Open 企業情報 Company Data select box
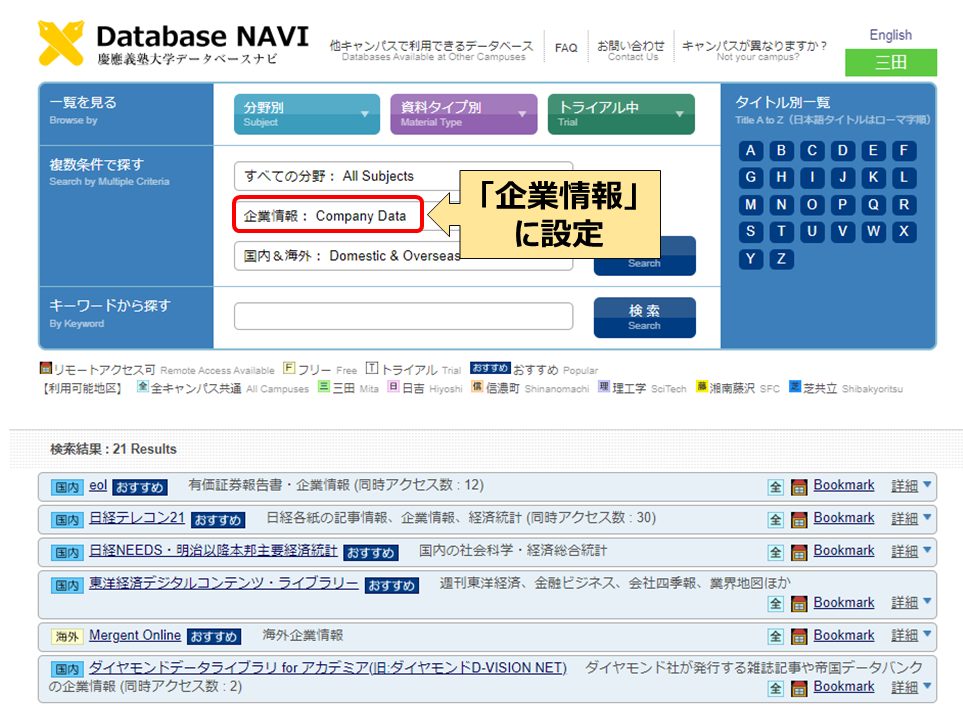963x716 pixels. [x=329, y=216]
